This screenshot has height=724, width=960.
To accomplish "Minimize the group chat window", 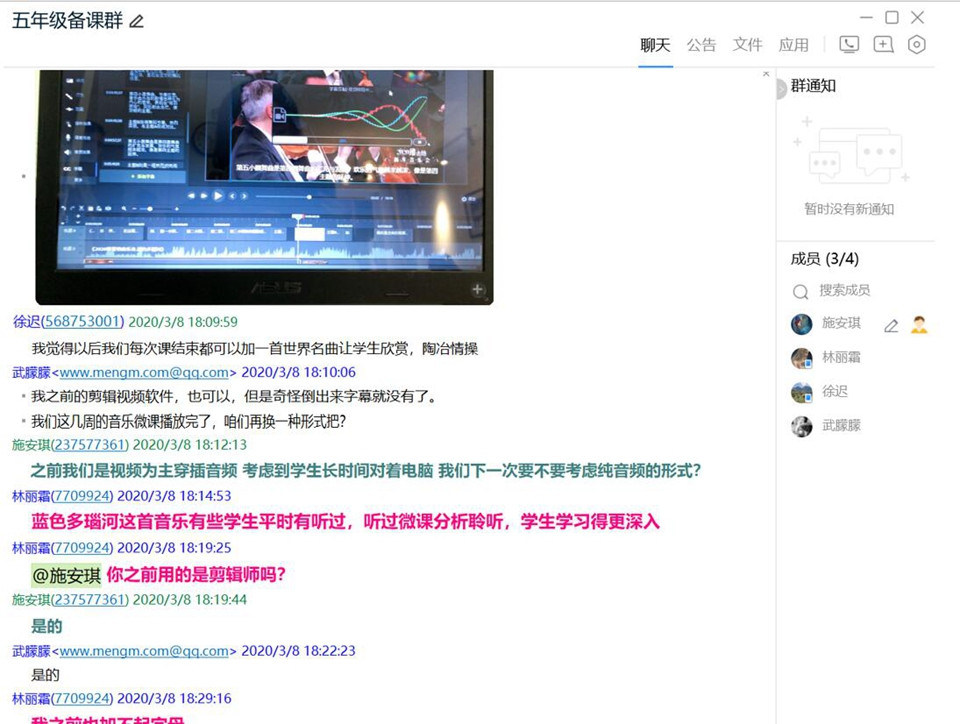I will click(866, 18).
